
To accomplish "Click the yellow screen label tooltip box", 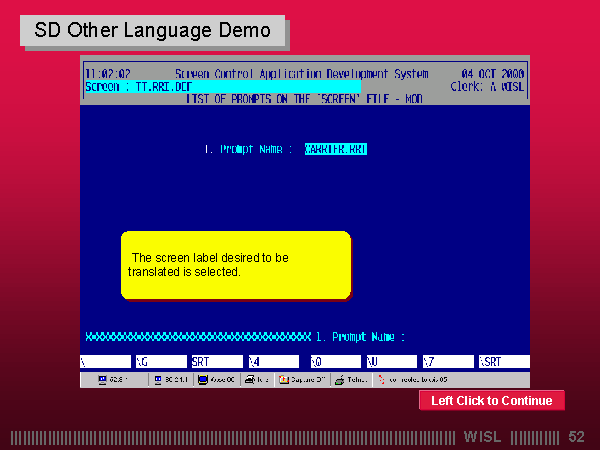I will coord(236,265).
